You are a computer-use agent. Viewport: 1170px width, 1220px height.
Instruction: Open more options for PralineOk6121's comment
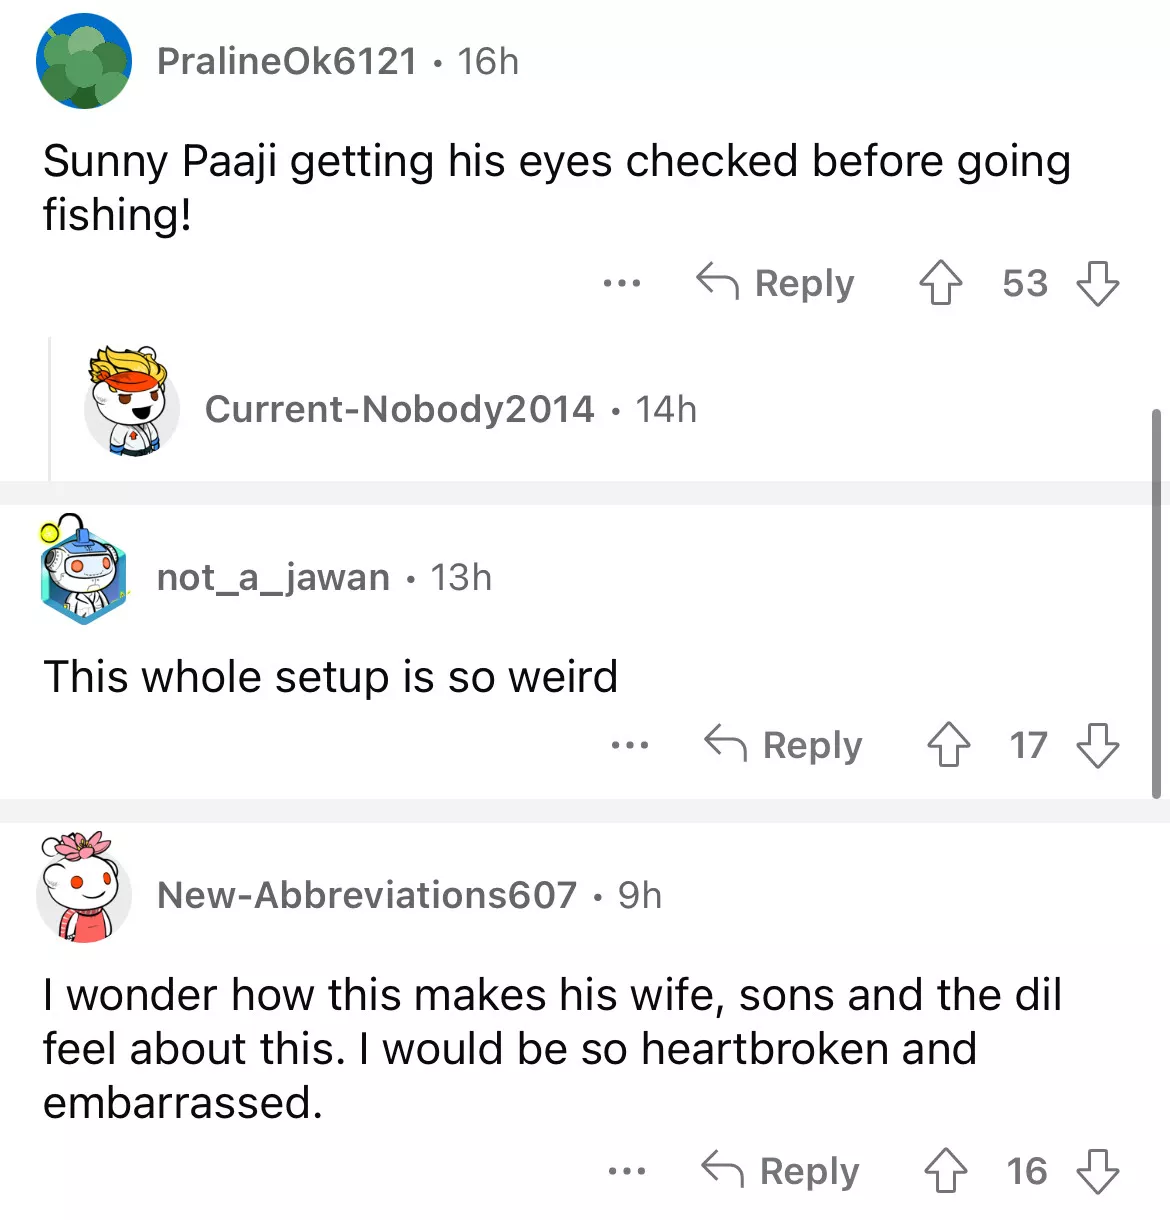622,283
